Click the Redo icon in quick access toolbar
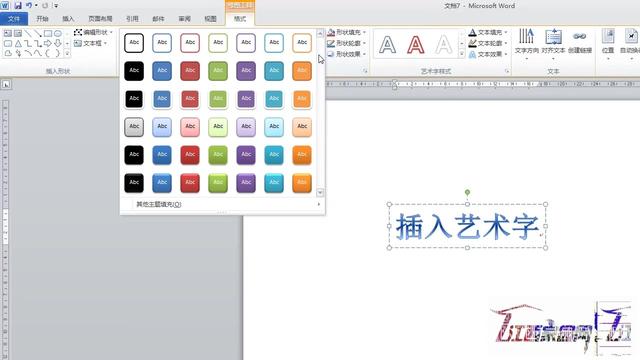Viewport: 640px width, 360px height. coord(45,6)
